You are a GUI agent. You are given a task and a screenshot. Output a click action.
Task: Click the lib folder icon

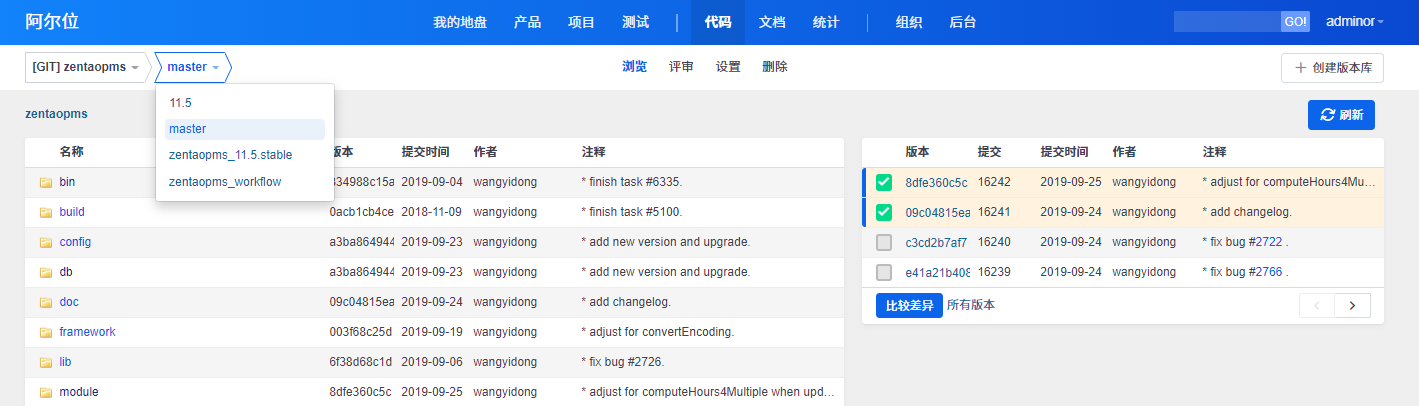tap(45, 363)
